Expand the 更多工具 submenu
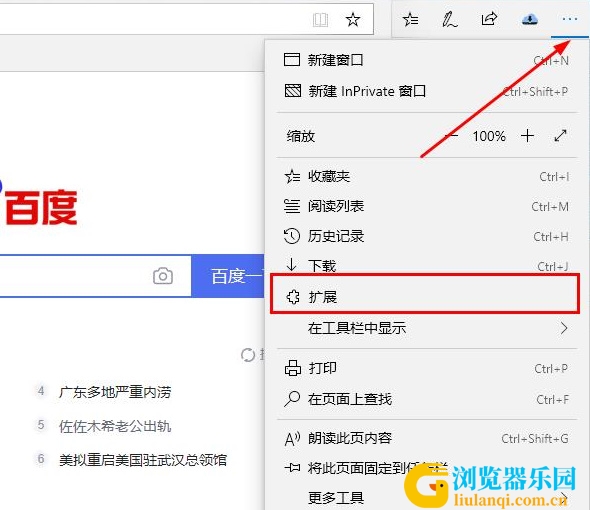Viewport: 590px width, 510px height. point(424,498)
